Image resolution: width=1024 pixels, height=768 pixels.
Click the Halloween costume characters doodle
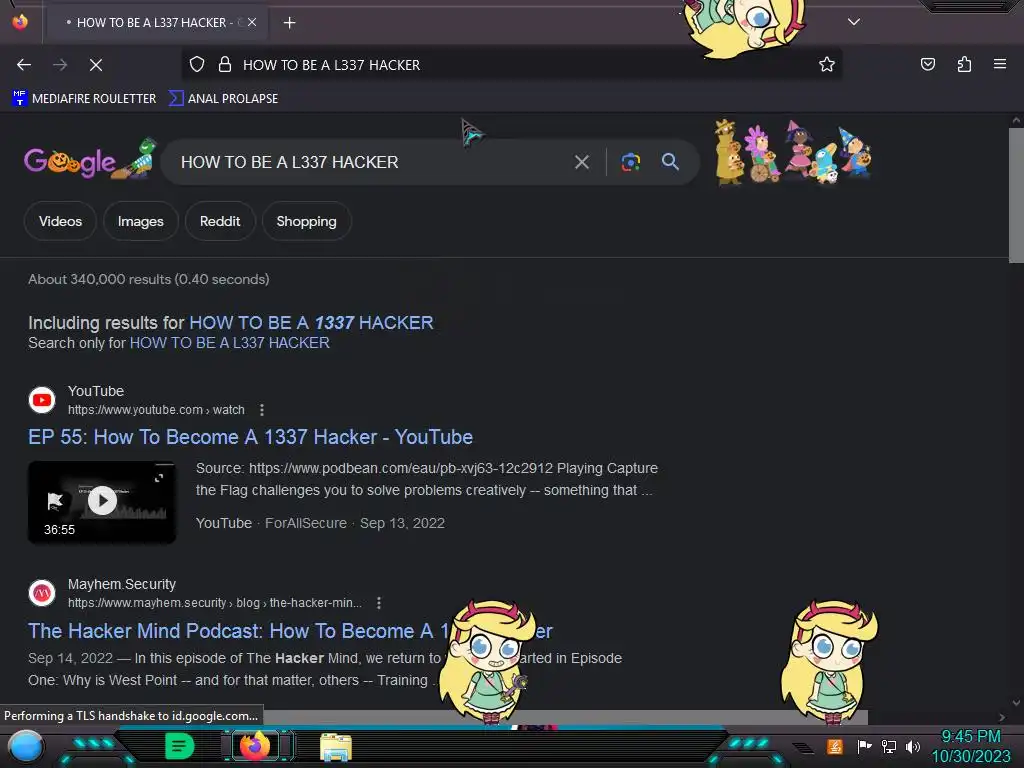click(793, 152)
